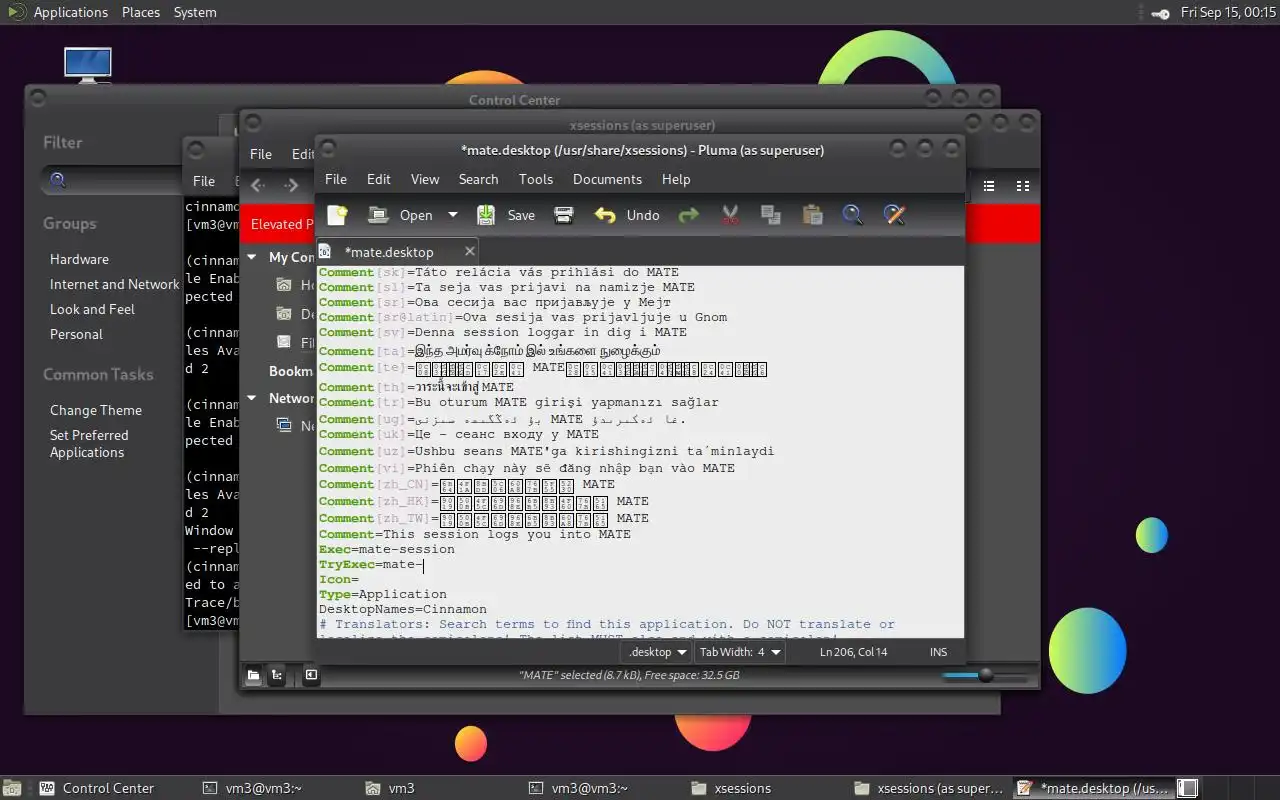Click the Open file toolbar button
Image resolution: width=1280 pixels, height=800 pixels.
click(x=400, y=215)
